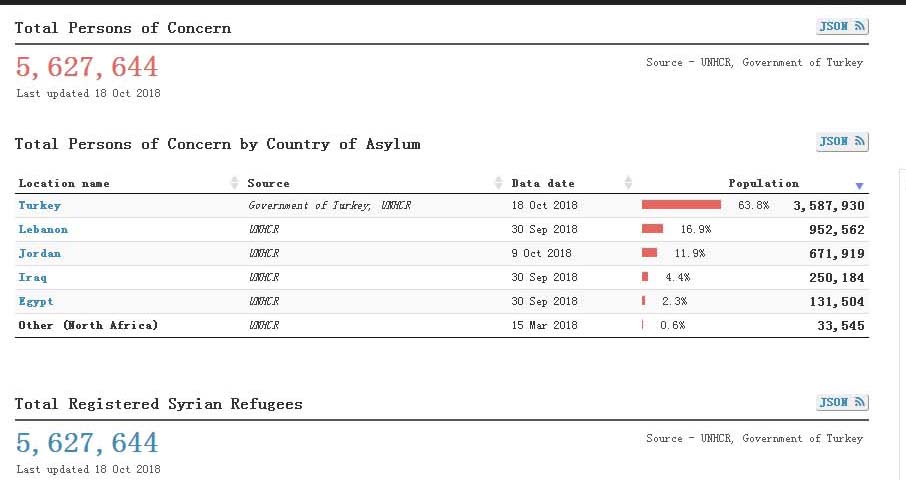Sort table by Location name arrows
The width and height of the screenshot is (906, 480).
235,183
